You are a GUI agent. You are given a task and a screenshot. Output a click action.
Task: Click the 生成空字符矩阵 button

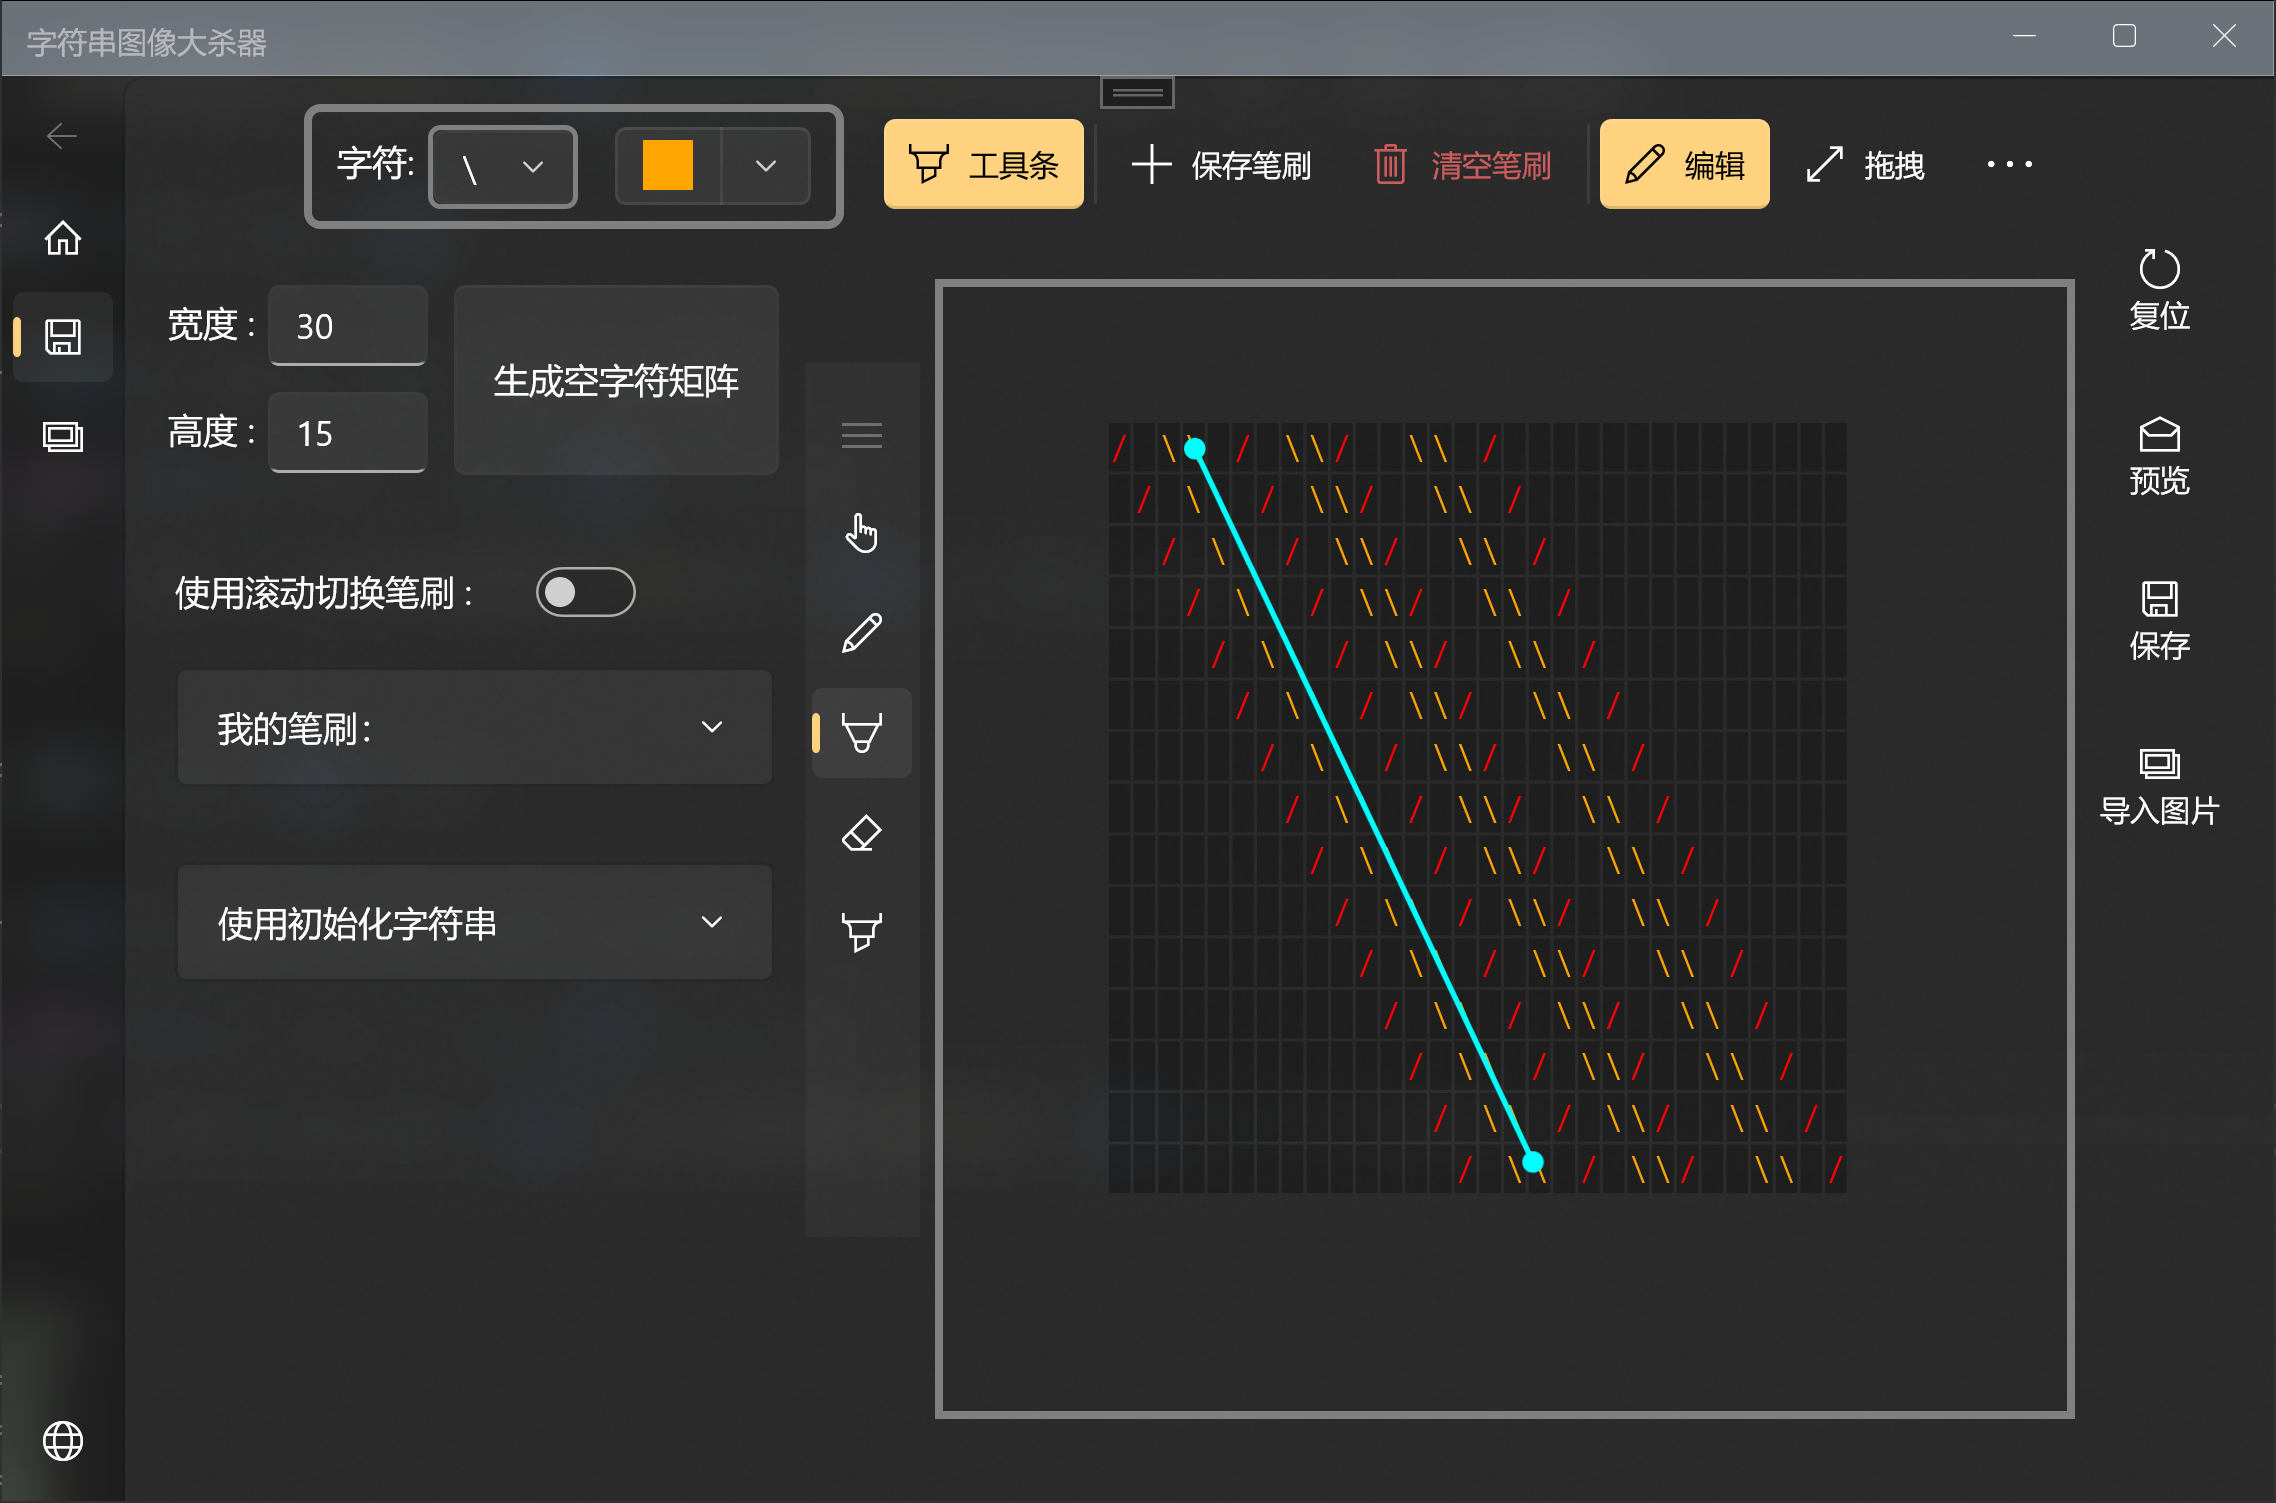pyautogui.click(x=616, y=380)
